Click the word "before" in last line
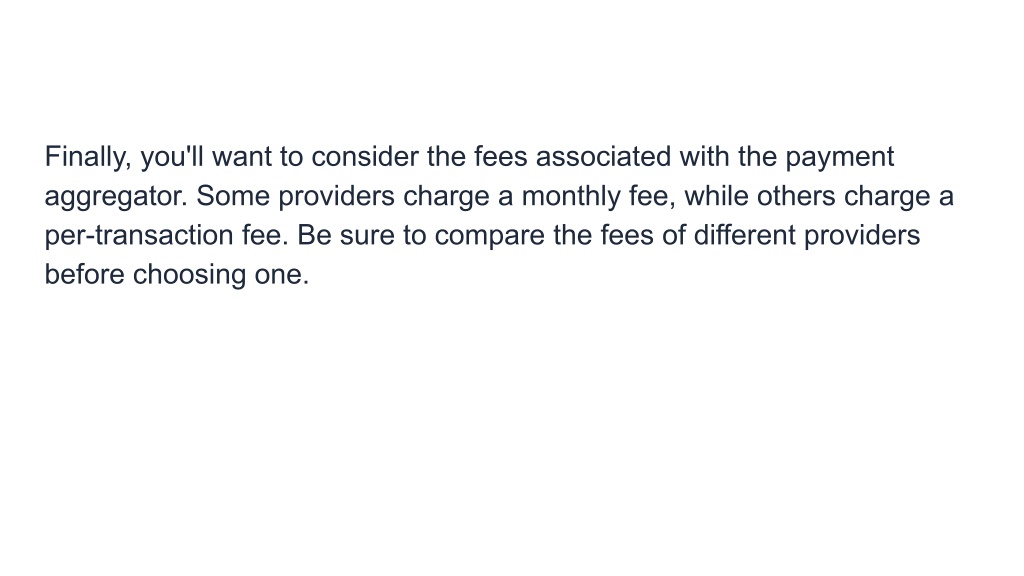 84,274
